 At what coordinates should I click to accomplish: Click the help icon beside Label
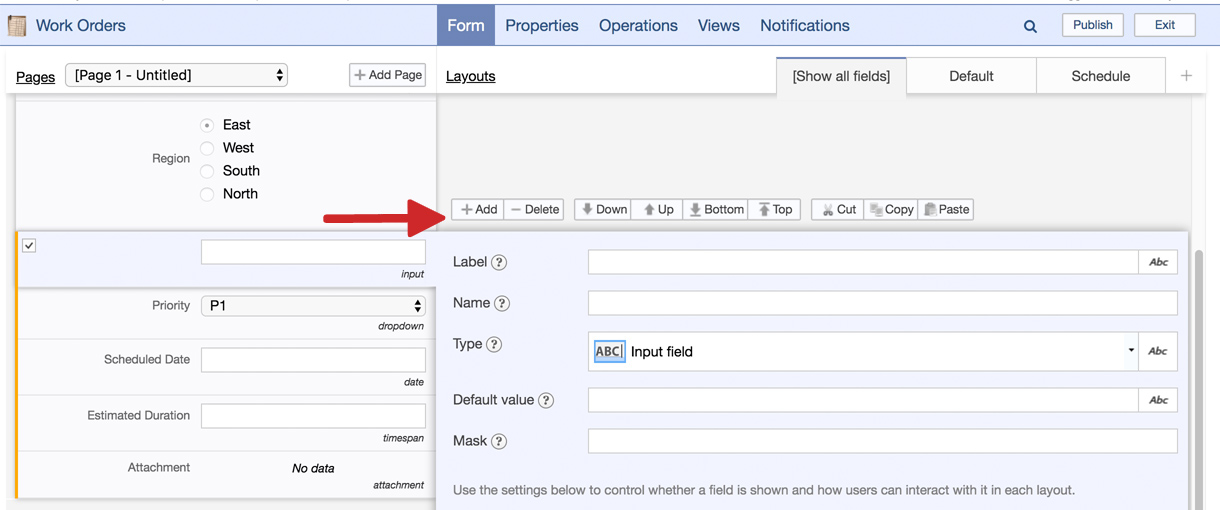click(499, 262)
